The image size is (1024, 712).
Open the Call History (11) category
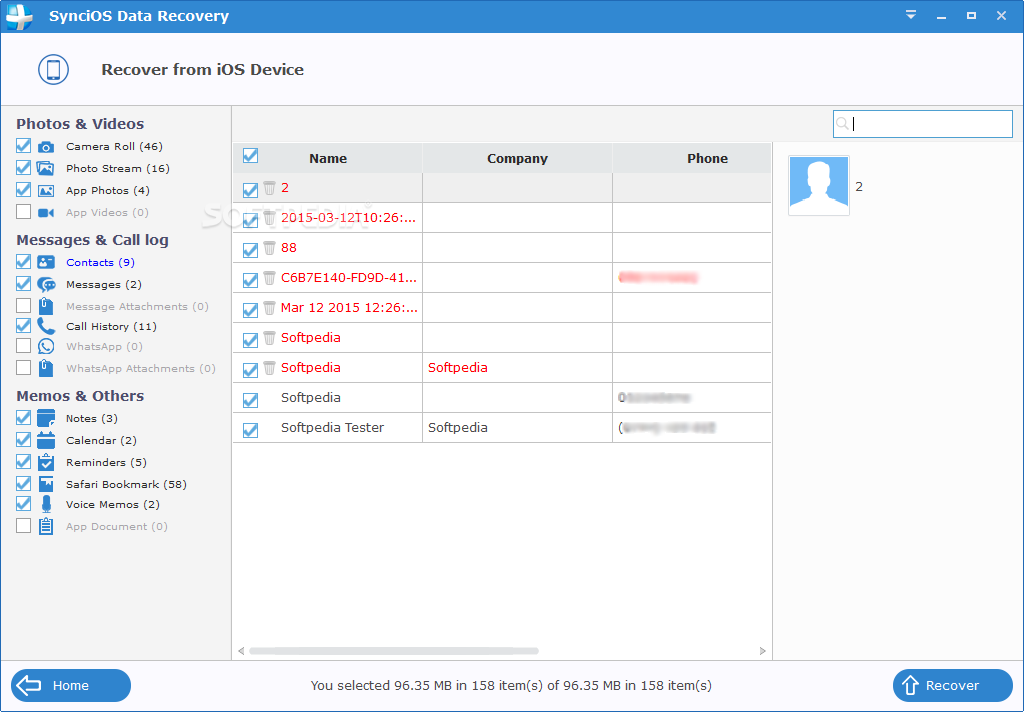[x=111, y=327]
